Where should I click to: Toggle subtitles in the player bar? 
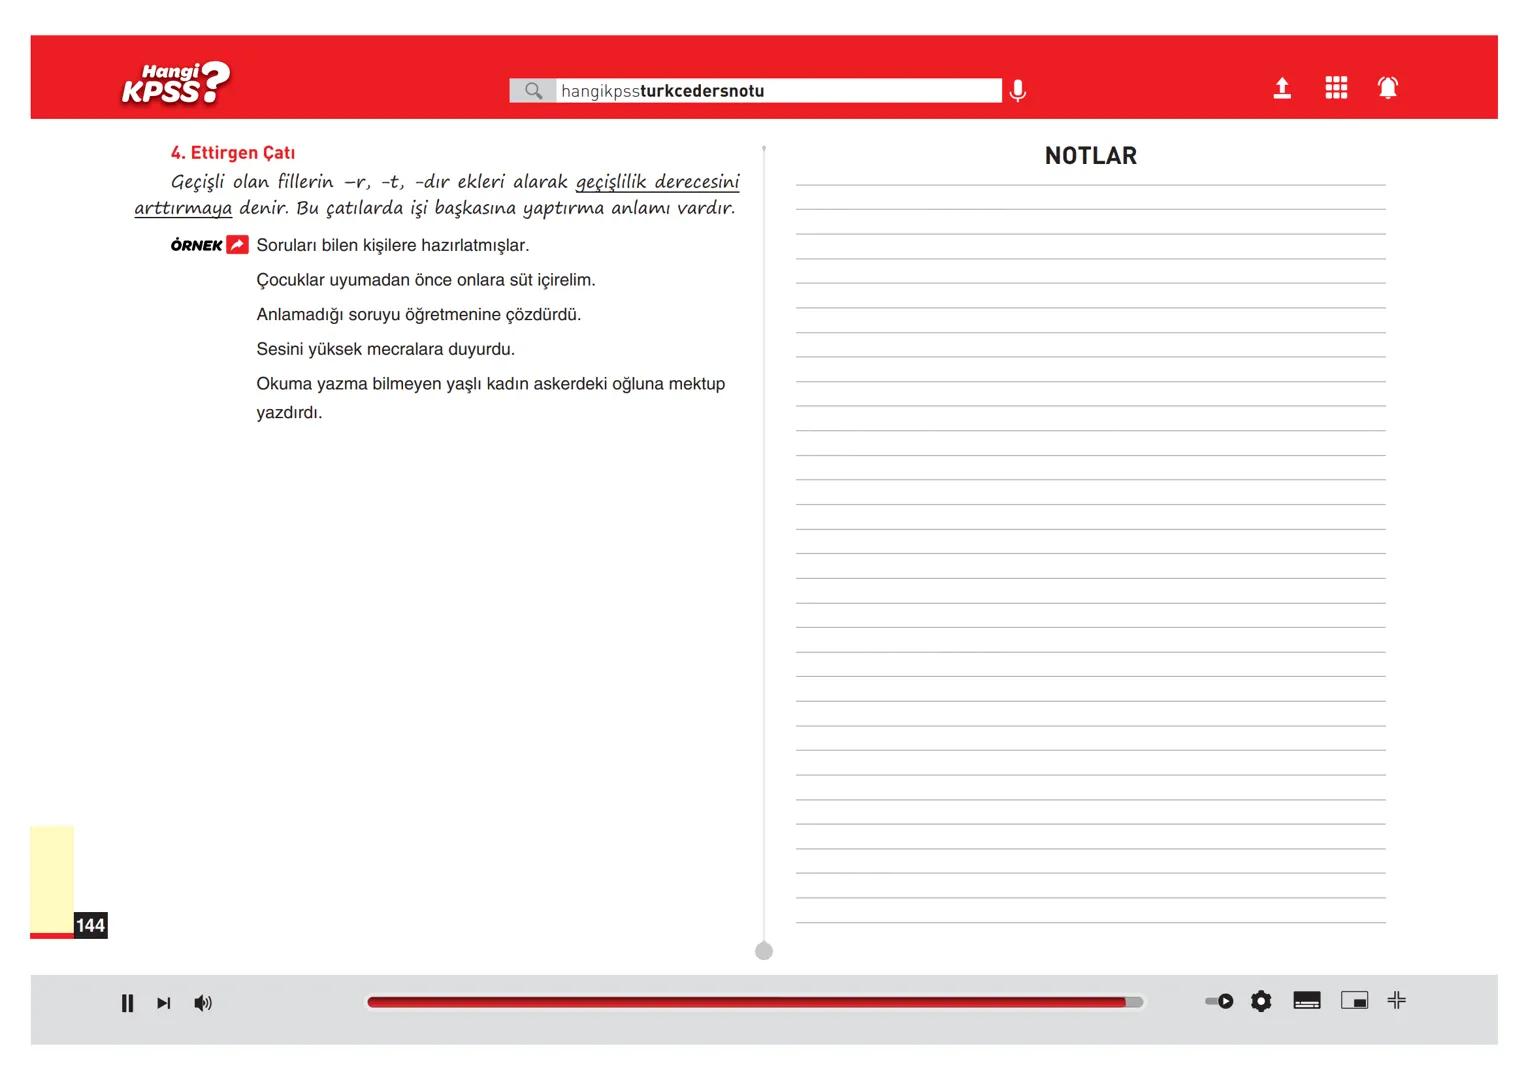pyautogui.click(x=1306, y=1001)
